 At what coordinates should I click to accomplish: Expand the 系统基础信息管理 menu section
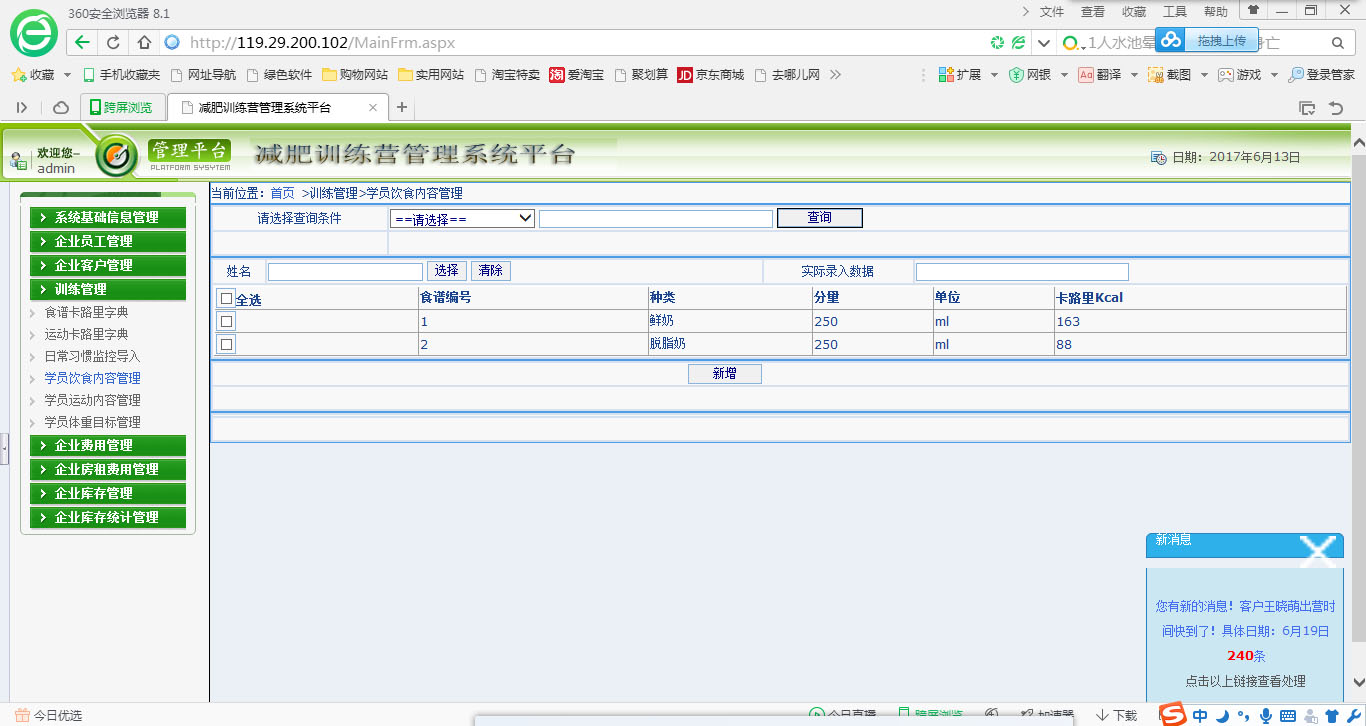[106, 217]
